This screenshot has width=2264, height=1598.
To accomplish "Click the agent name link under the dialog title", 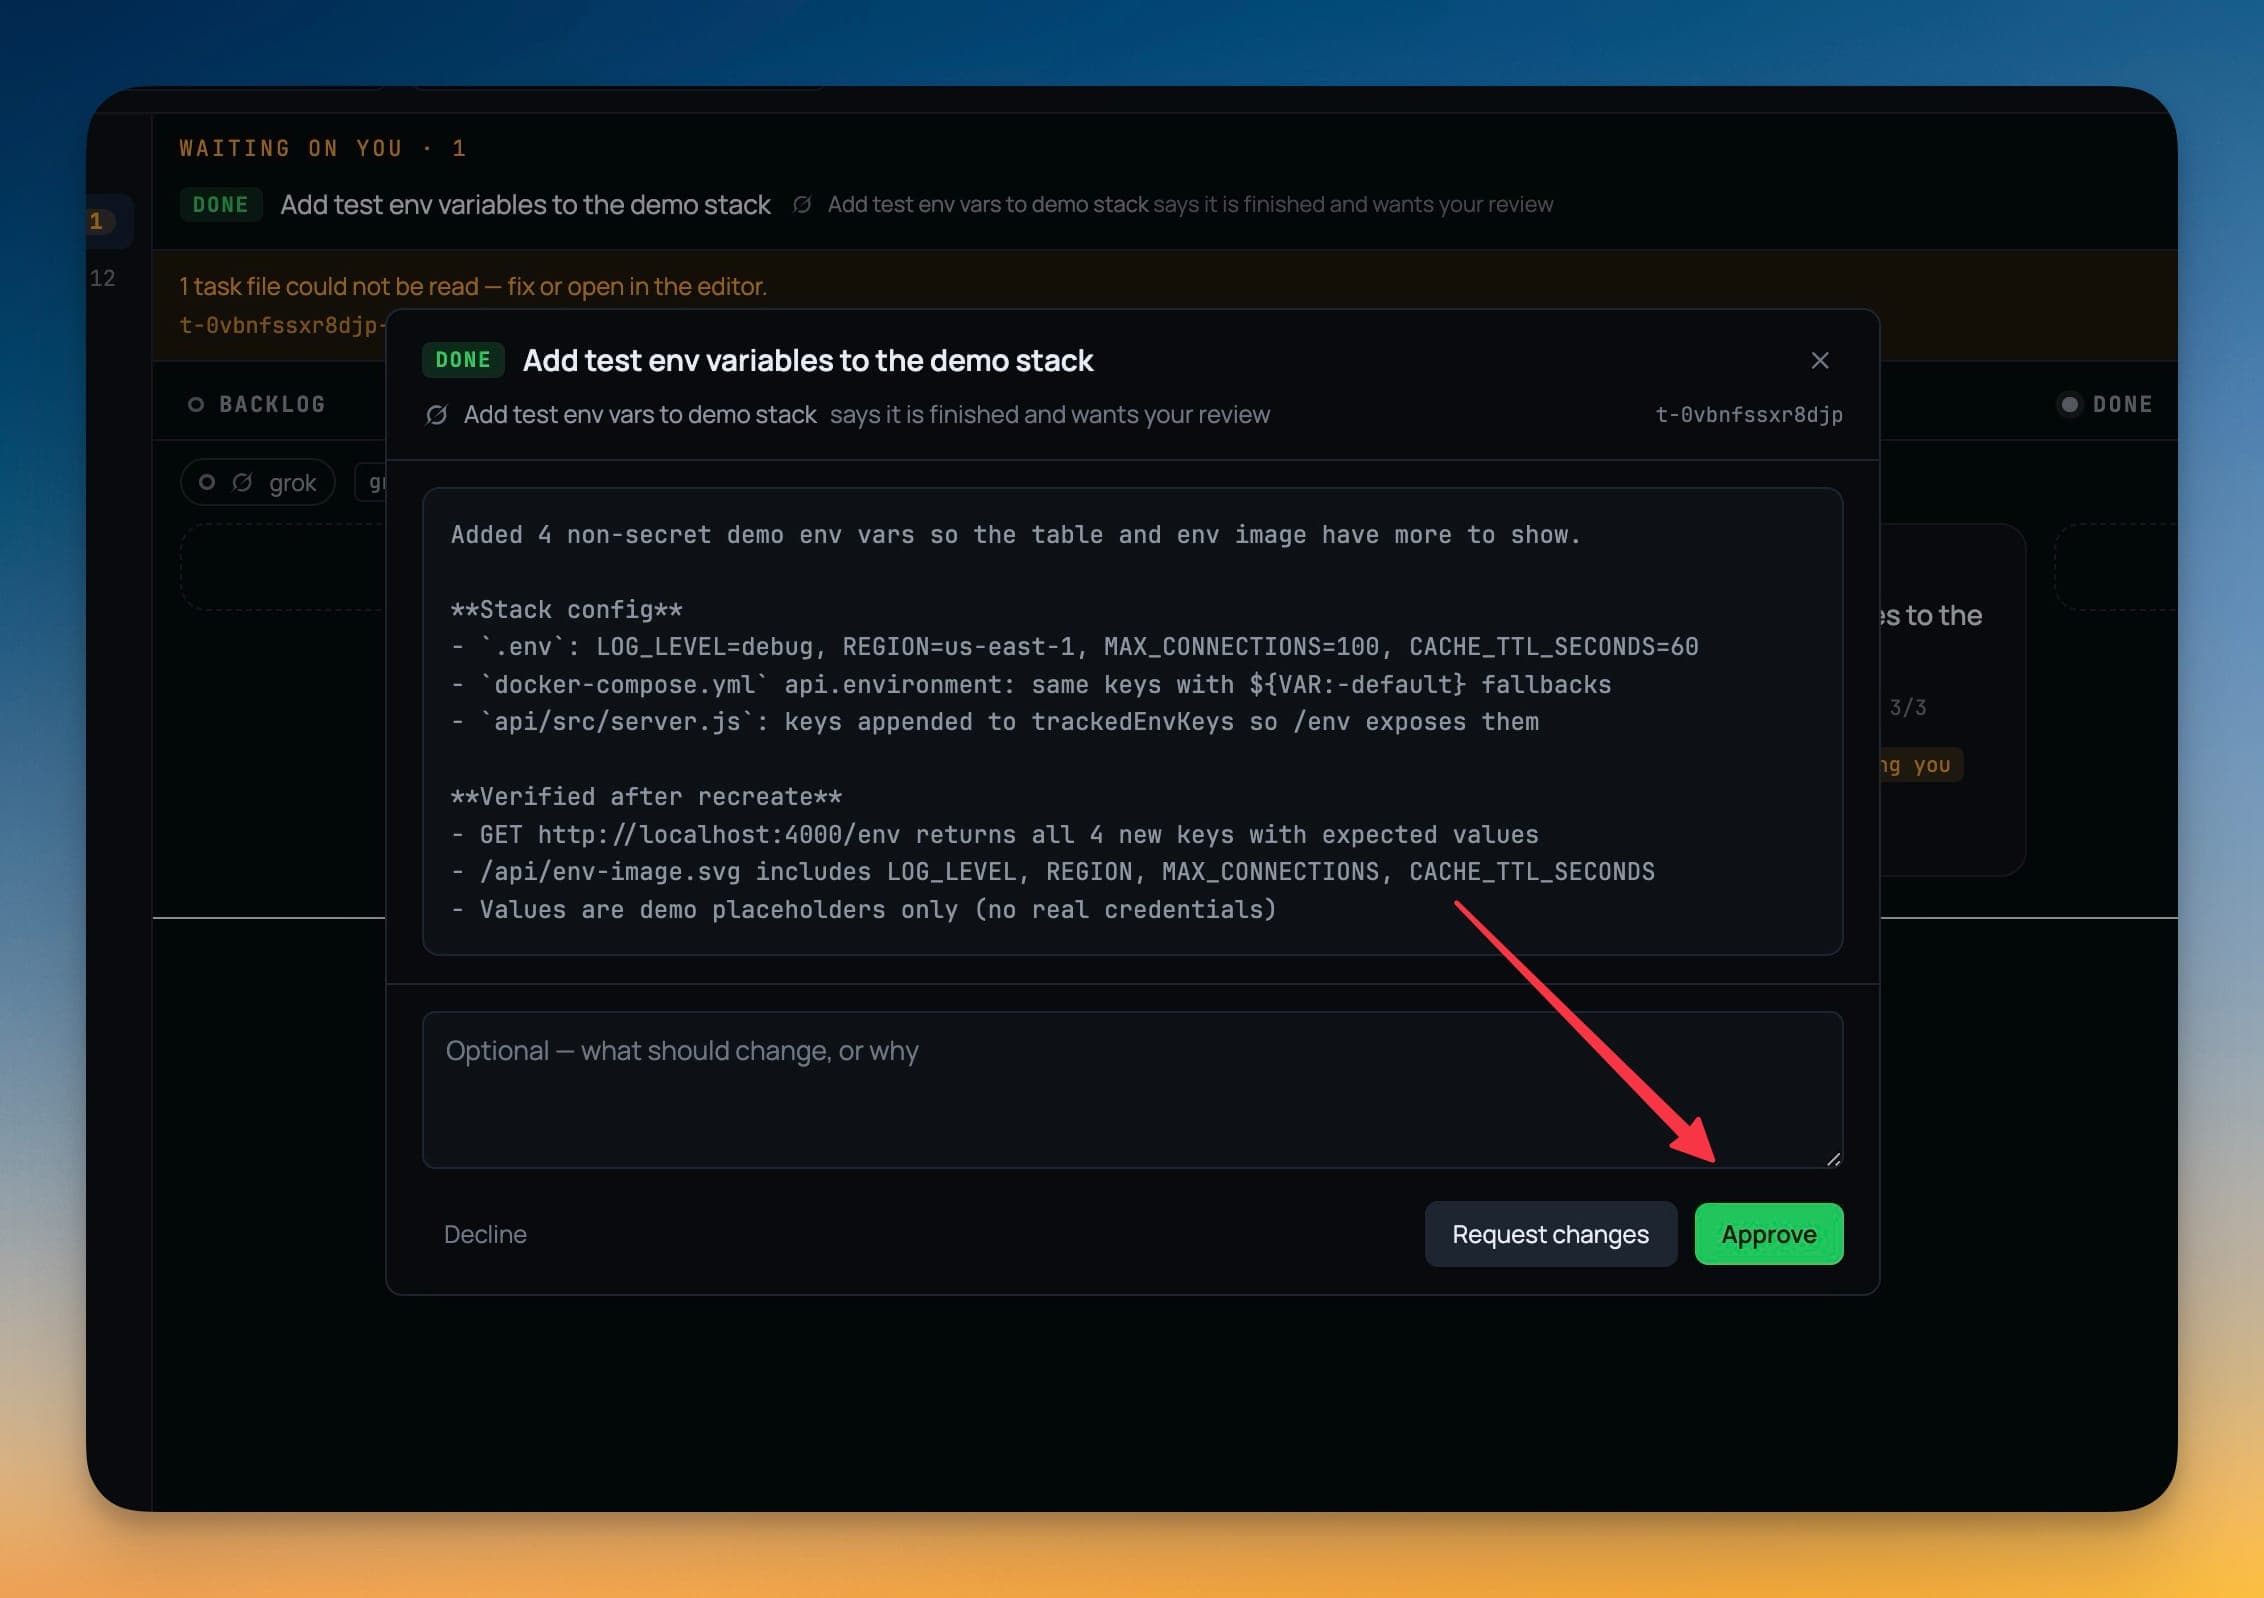I will point(640,415).
